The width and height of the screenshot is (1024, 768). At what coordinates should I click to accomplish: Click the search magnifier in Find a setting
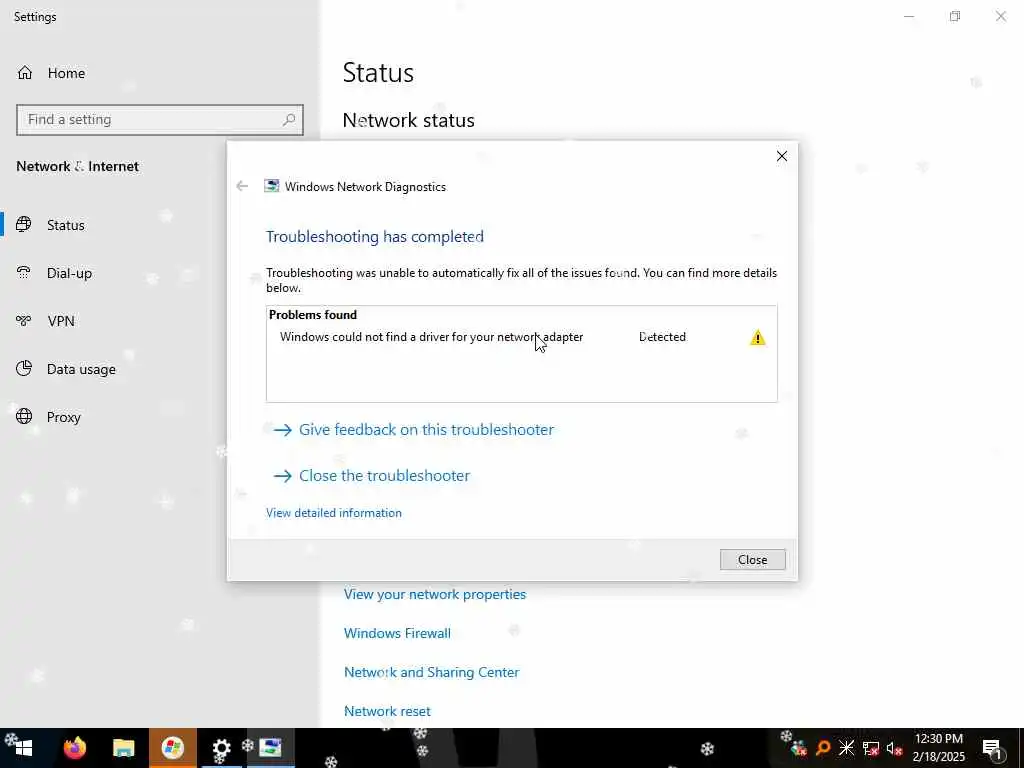coord(289,120)
